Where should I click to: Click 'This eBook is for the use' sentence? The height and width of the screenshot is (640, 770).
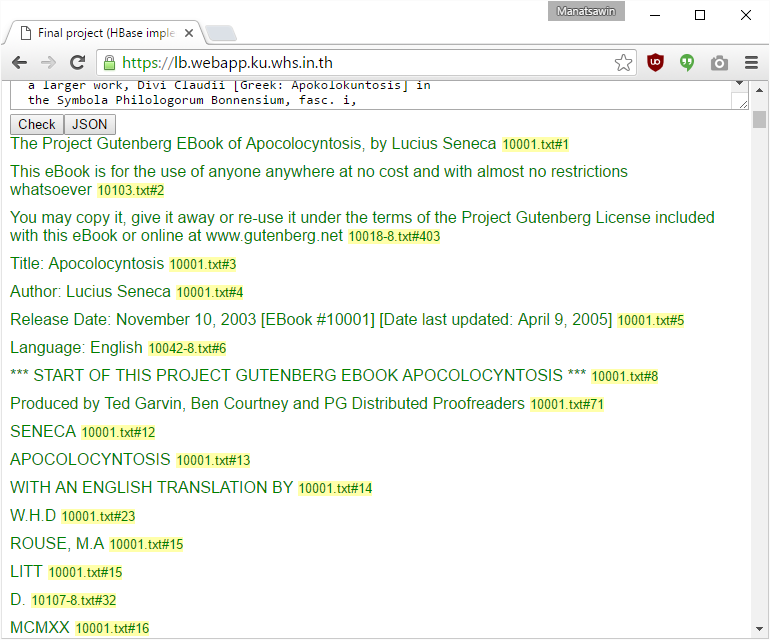click(319, 180)
